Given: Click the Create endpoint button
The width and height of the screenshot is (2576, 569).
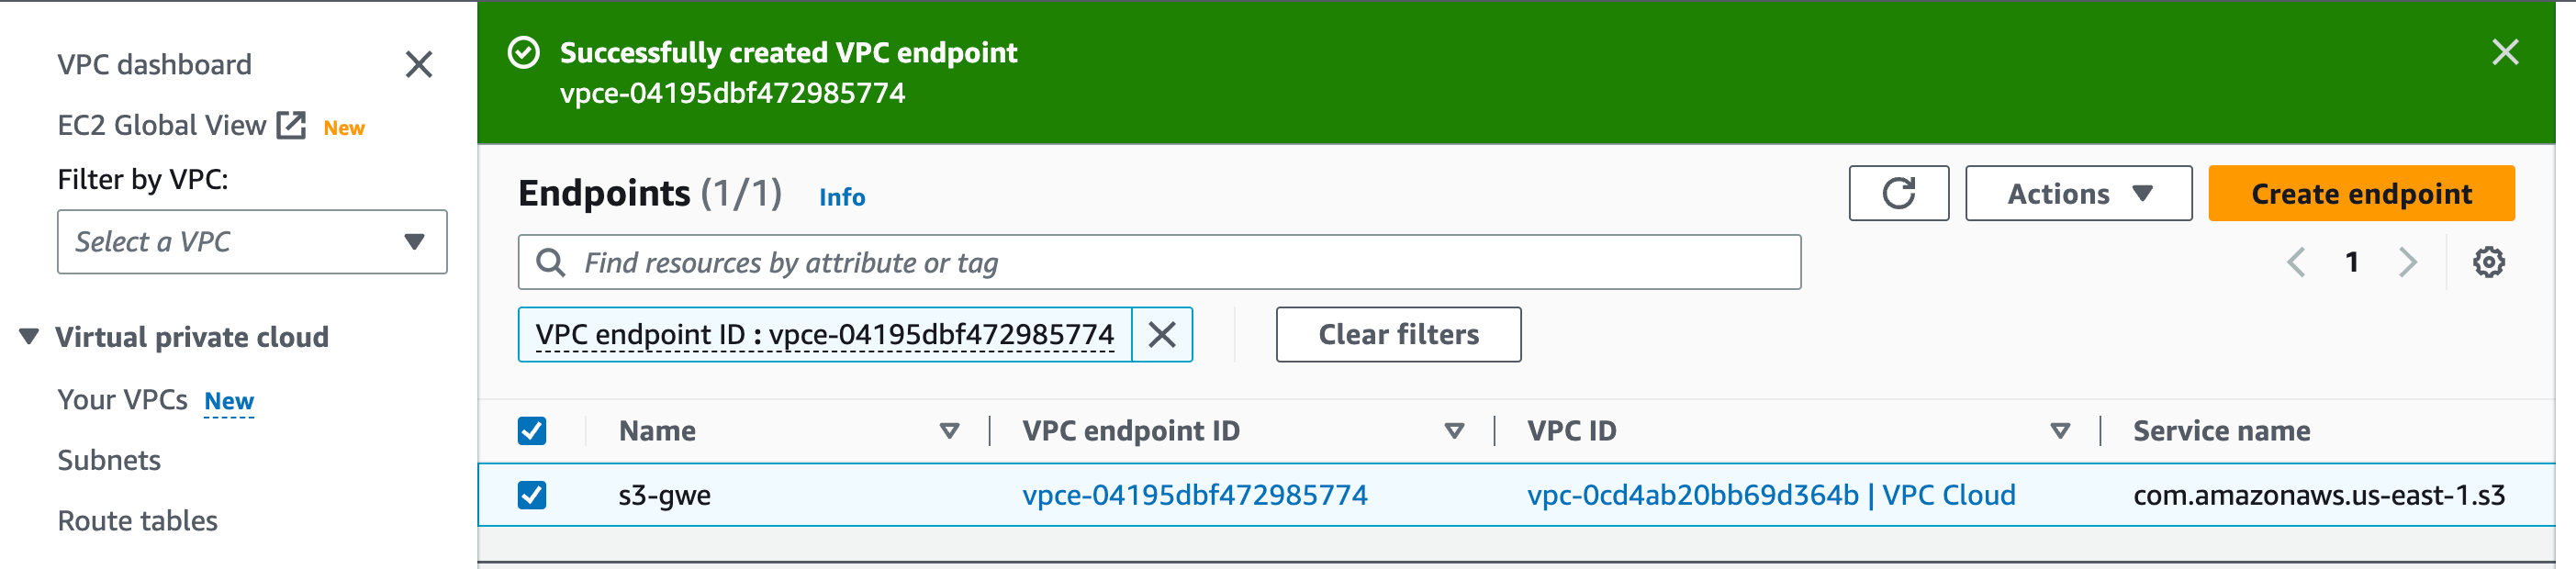Looking at the screenshot, I should [x=2358, y=193].
